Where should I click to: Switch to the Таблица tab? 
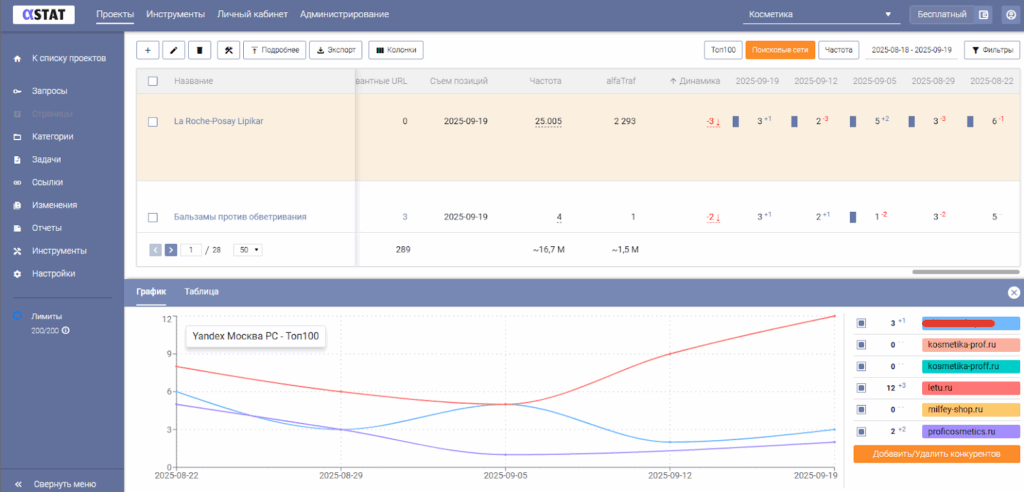[201, 291]
